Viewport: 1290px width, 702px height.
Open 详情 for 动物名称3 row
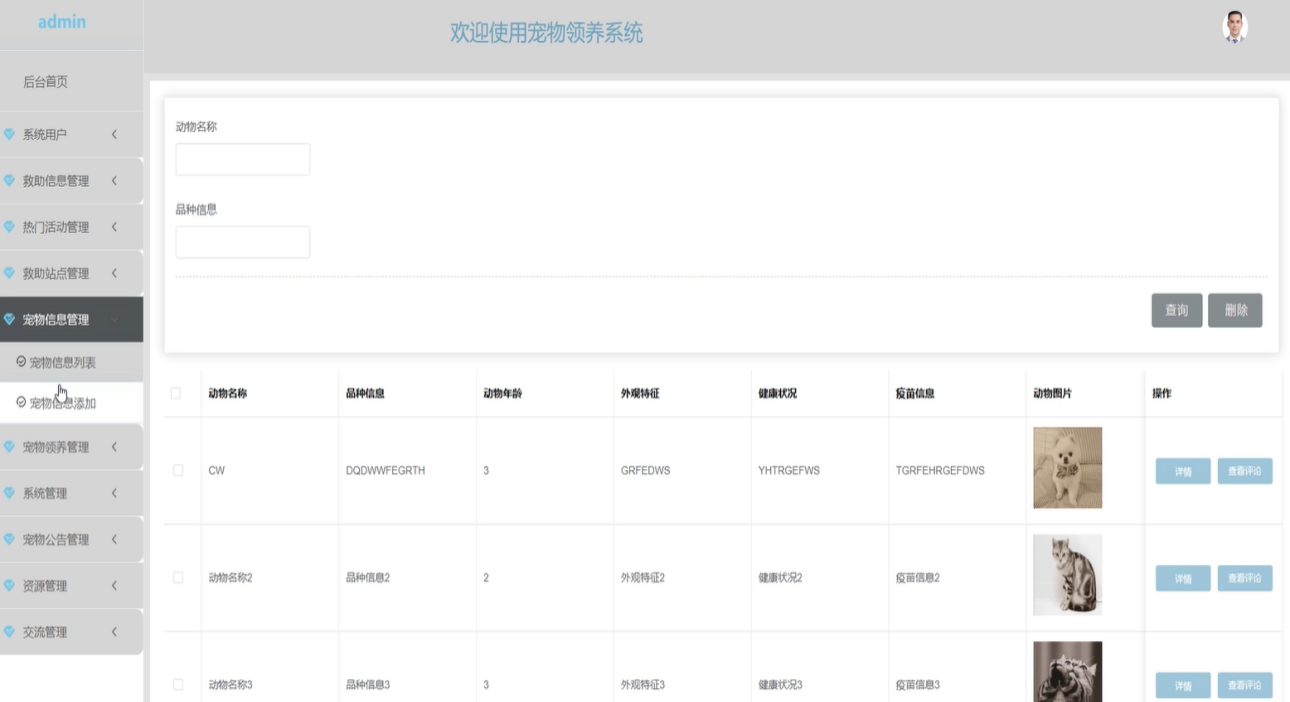[1183, 685]
